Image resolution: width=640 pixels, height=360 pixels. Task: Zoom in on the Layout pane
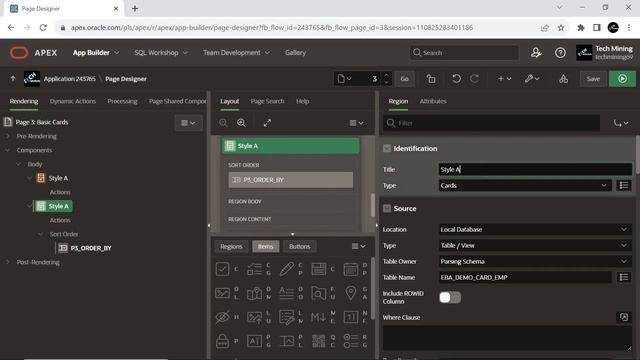(241, 123)
